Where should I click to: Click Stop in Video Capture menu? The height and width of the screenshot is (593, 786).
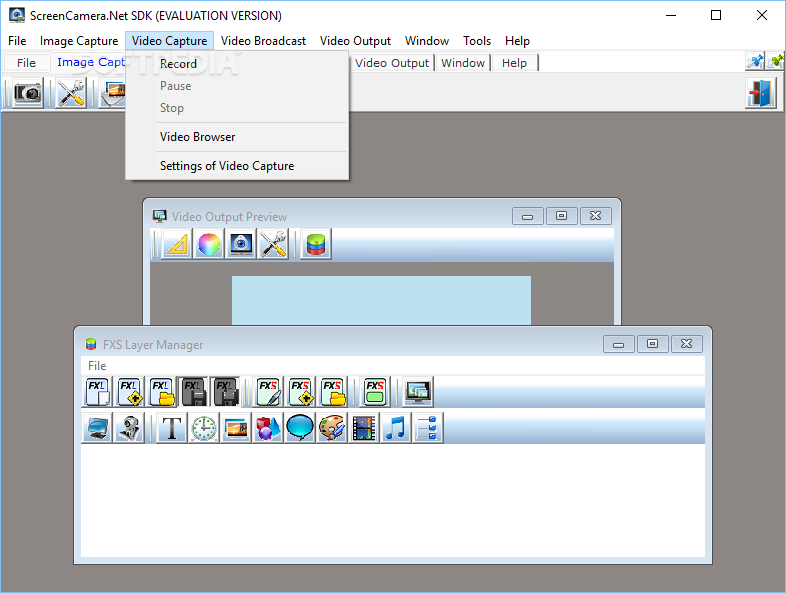tap(237, 108)
